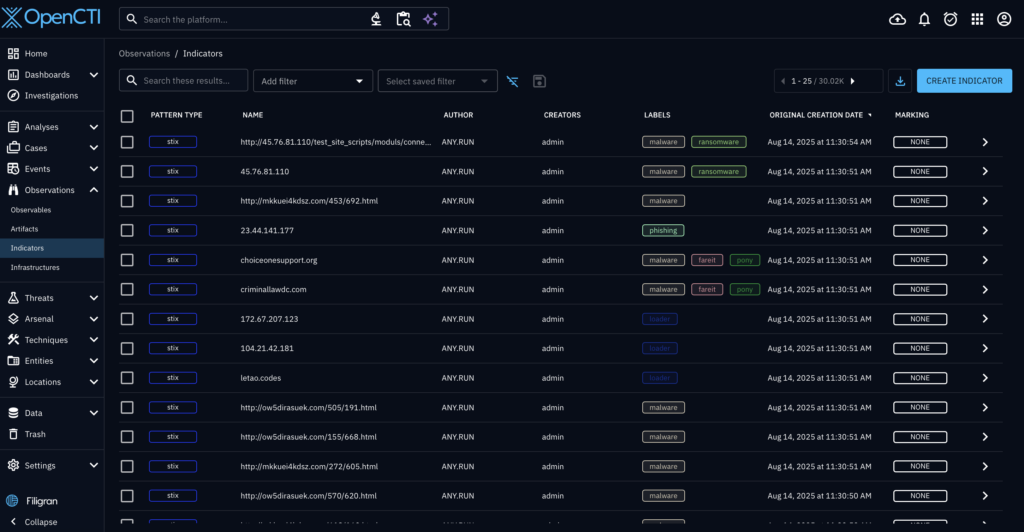Toggle the select-all checkbox in table header
The height and width of the screenshot is (532, 1024).
tap(127, 116)
